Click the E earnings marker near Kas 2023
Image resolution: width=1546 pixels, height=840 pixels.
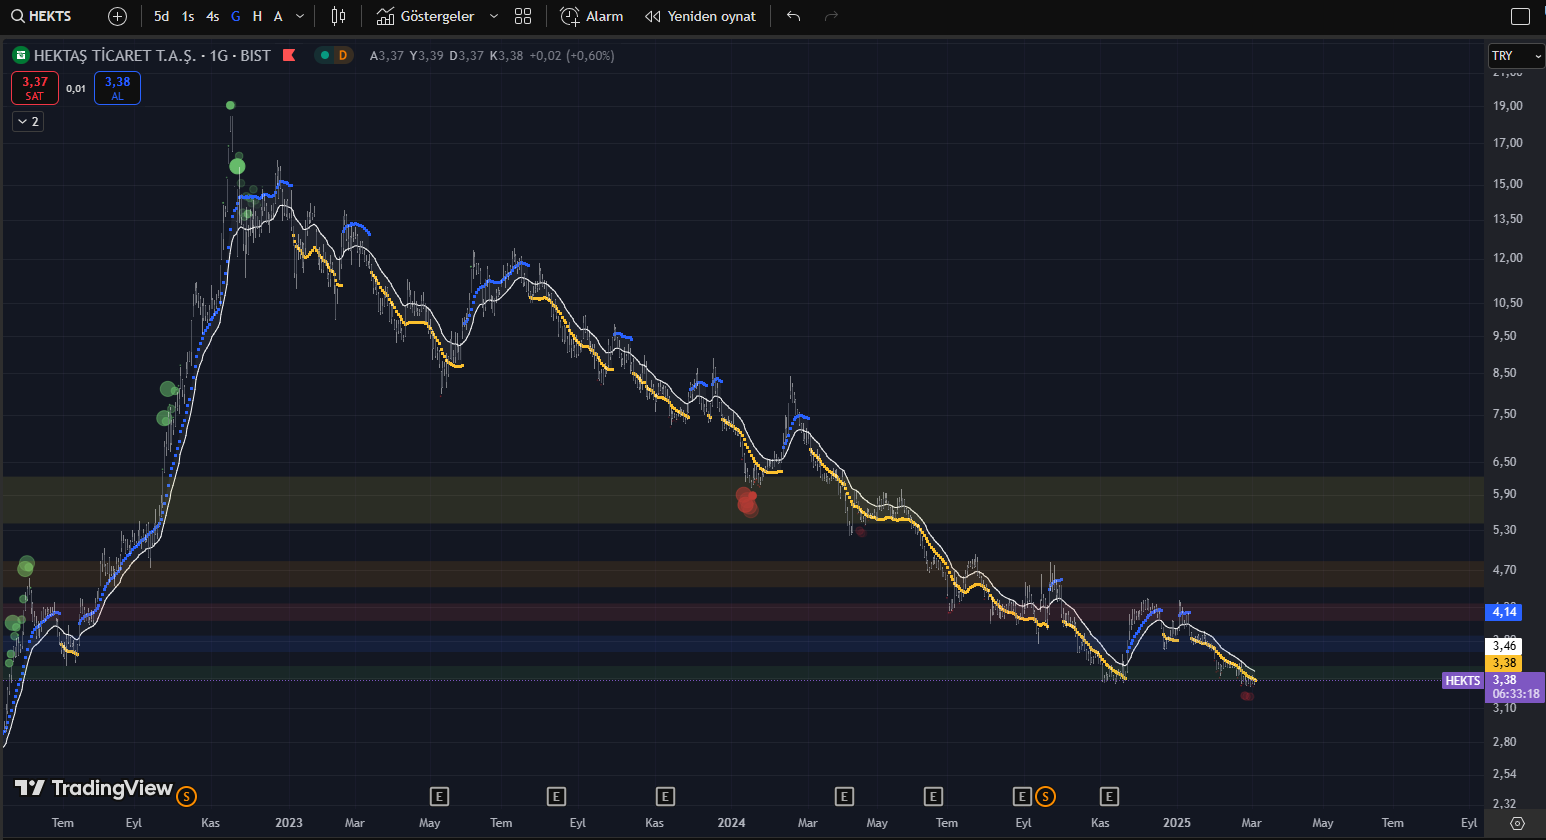tap(665, 797)
